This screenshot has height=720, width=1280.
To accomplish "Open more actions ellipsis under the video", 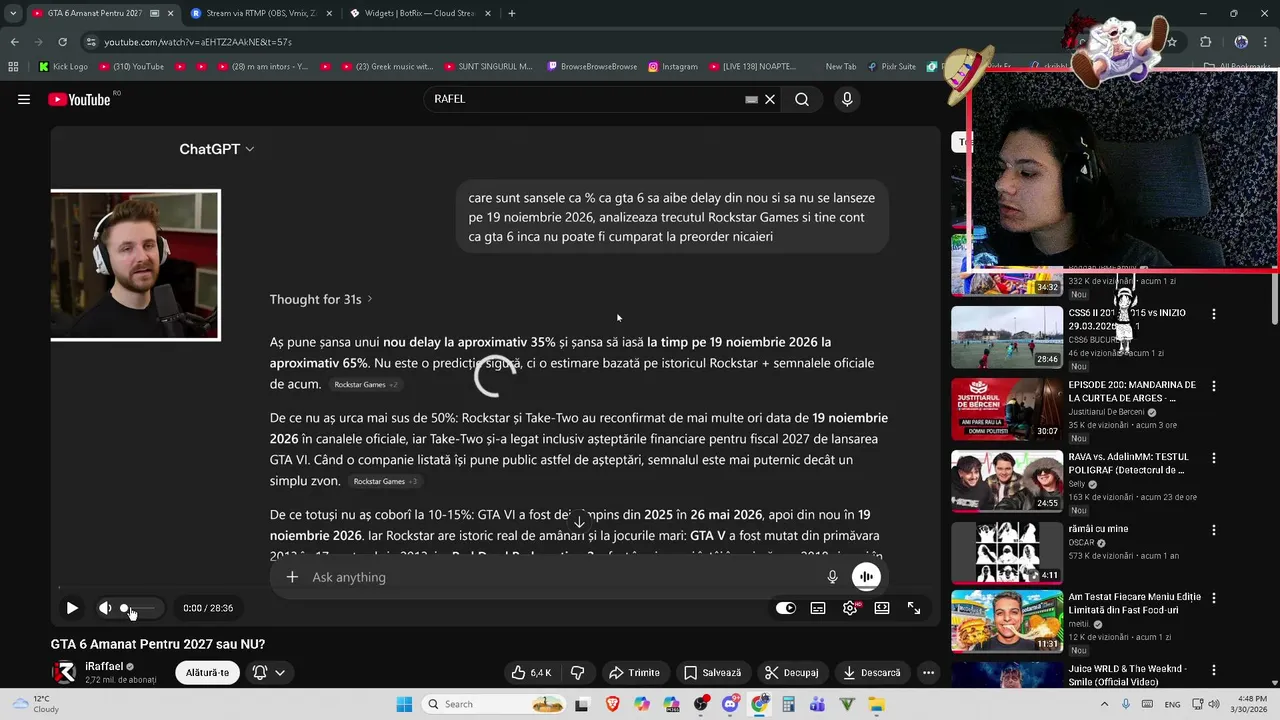I will click(x=928, y=673).
